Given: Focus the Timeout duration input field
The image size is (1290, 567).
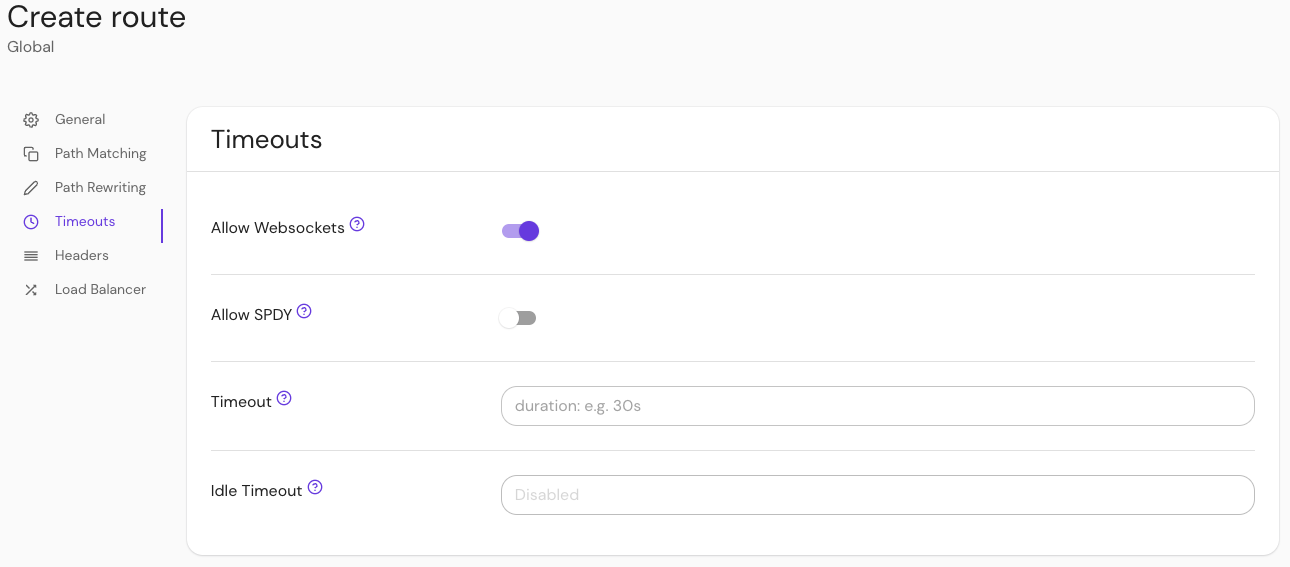Looking at the screenshot, I should click(x=877, y=406).
